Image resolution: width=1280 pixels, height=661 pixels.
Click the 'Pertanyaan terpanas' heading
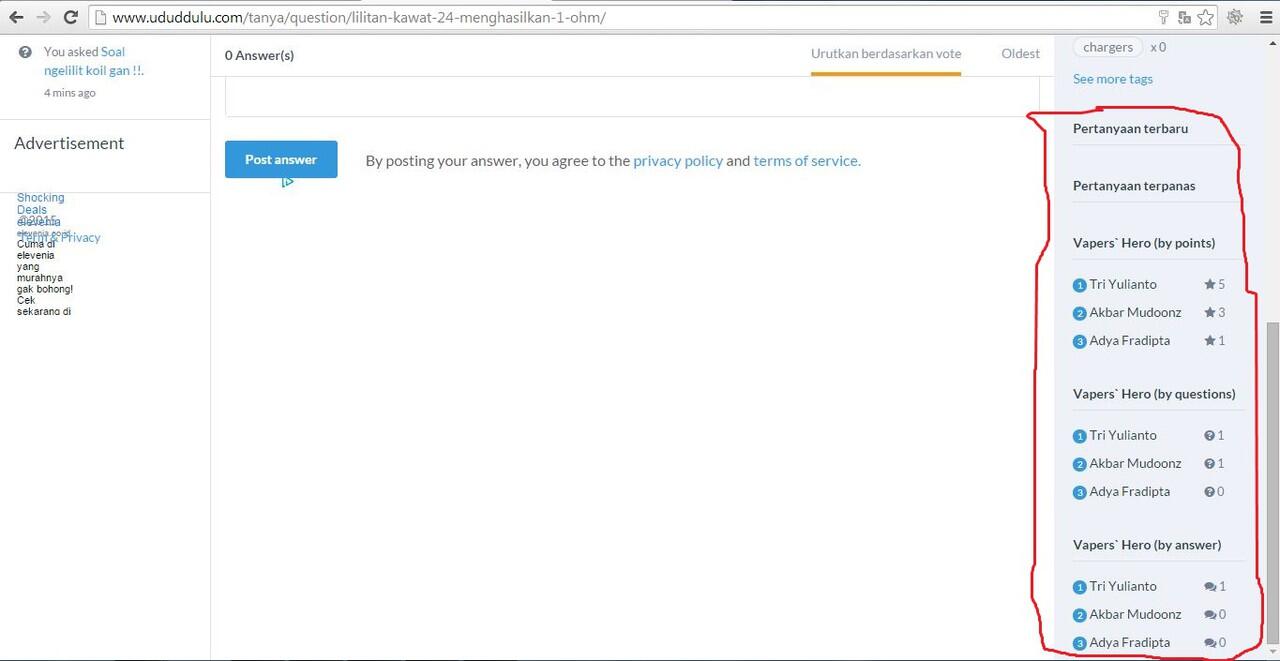tap(1134, 186)
